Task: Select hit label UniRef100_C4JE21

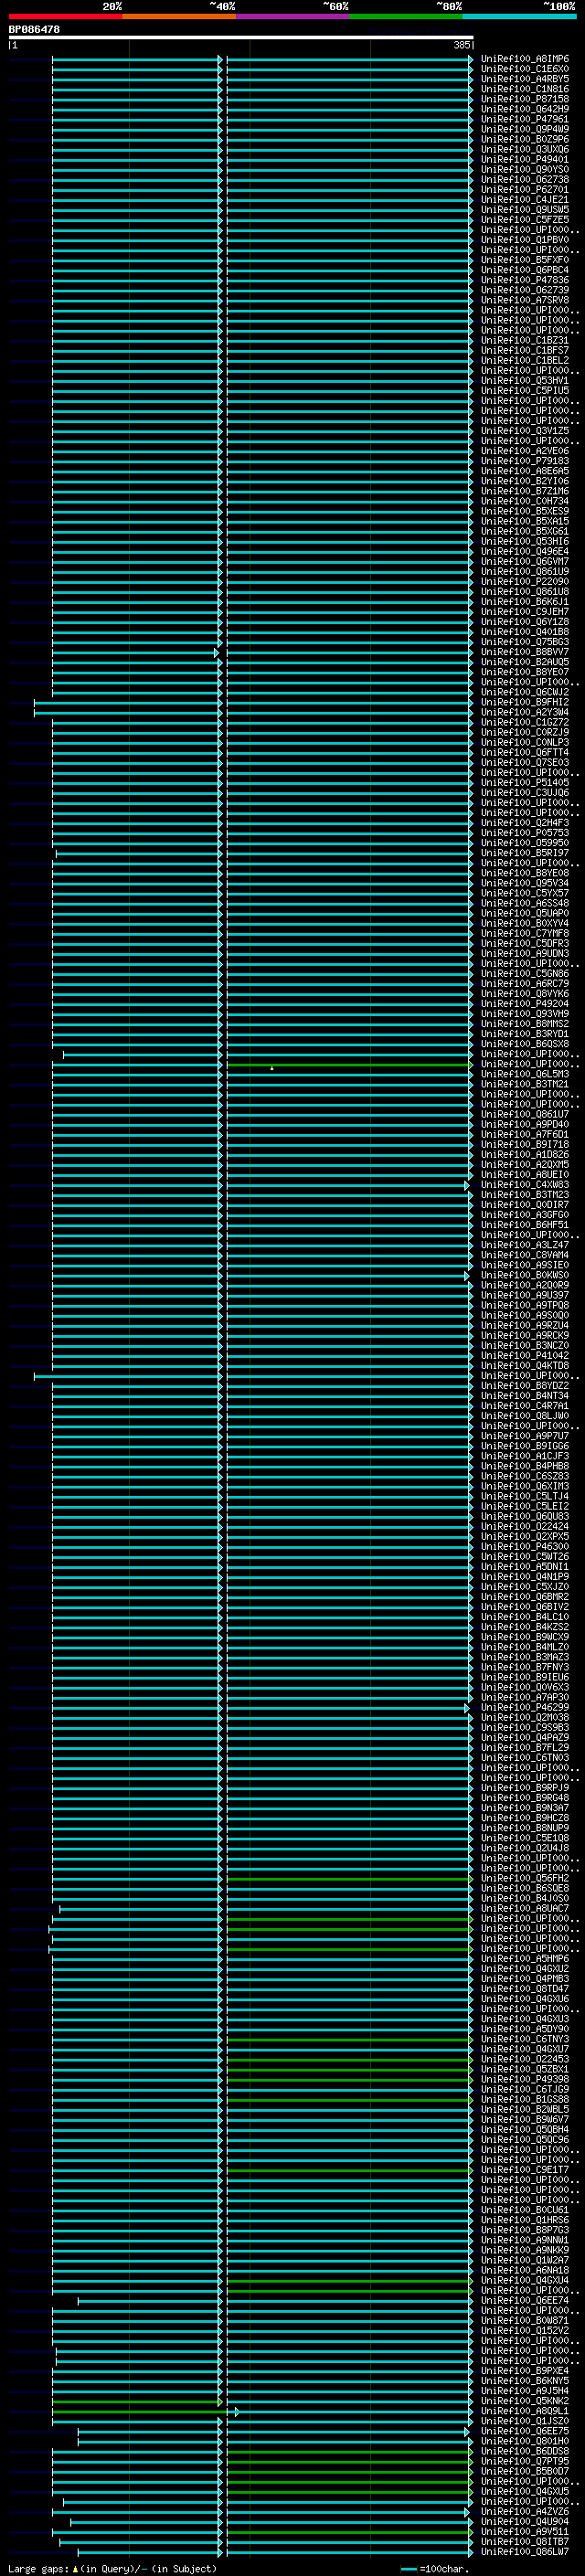Action: coord(525,199)
